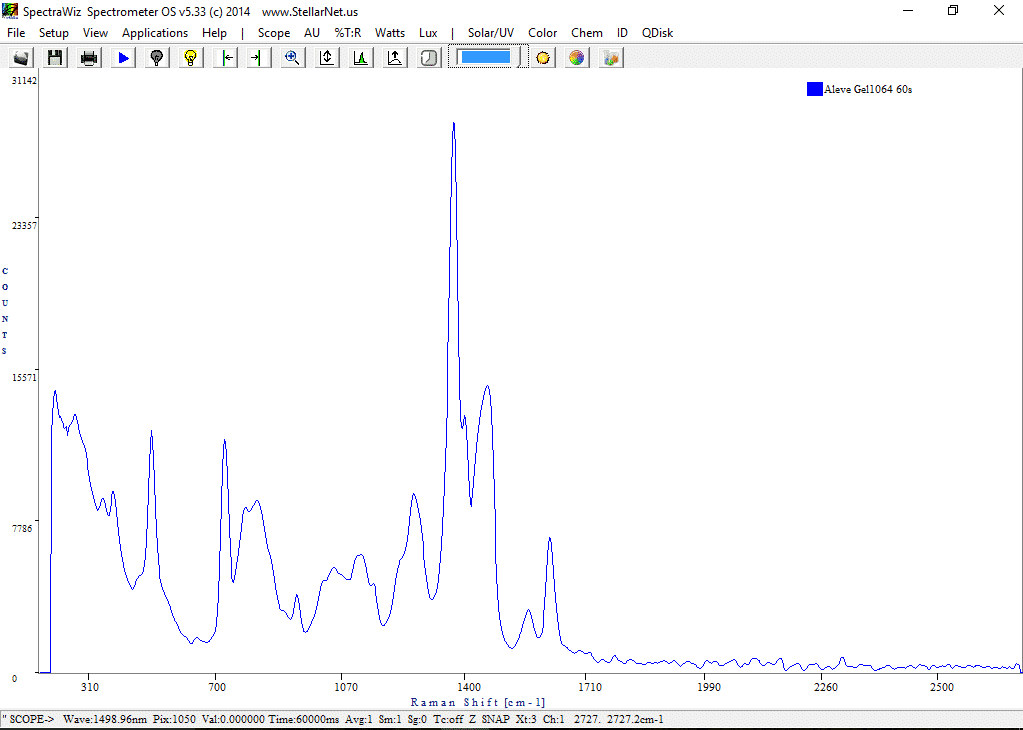Click the 31142 y-axis maximum value
This screenshot has width=1023, height=730.
[24, 80]
